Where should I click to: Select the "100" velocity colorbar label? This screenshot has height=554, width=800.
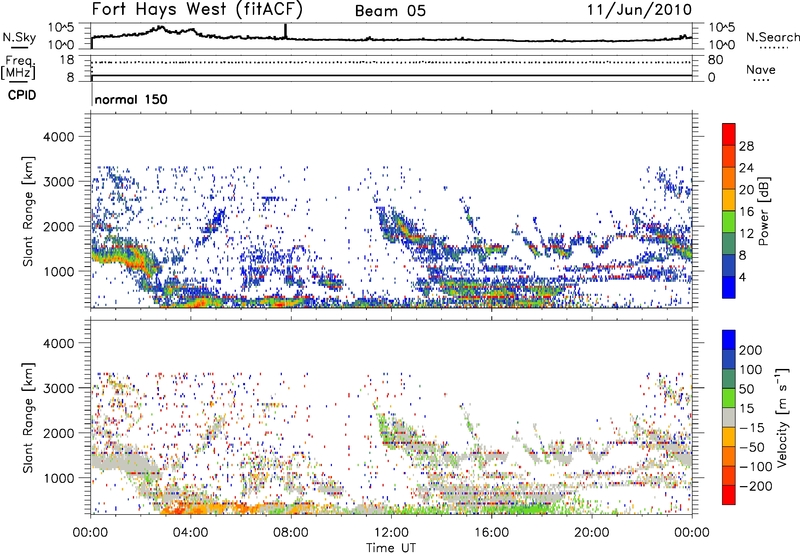pos(751,370)
